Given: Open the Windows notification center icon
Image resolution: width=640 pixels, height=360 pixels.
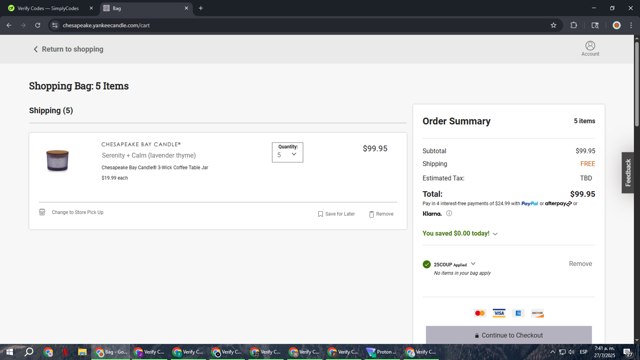Looking at the screenshot, I should (628, 352).
